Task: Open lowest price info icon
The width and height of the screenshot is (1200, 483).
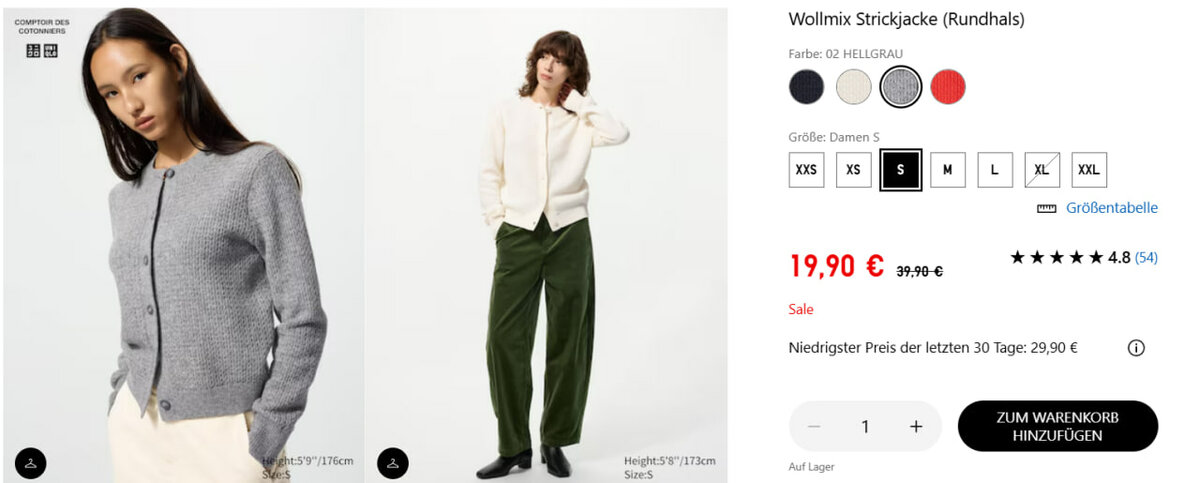Action: click(x=1136, y=348)
